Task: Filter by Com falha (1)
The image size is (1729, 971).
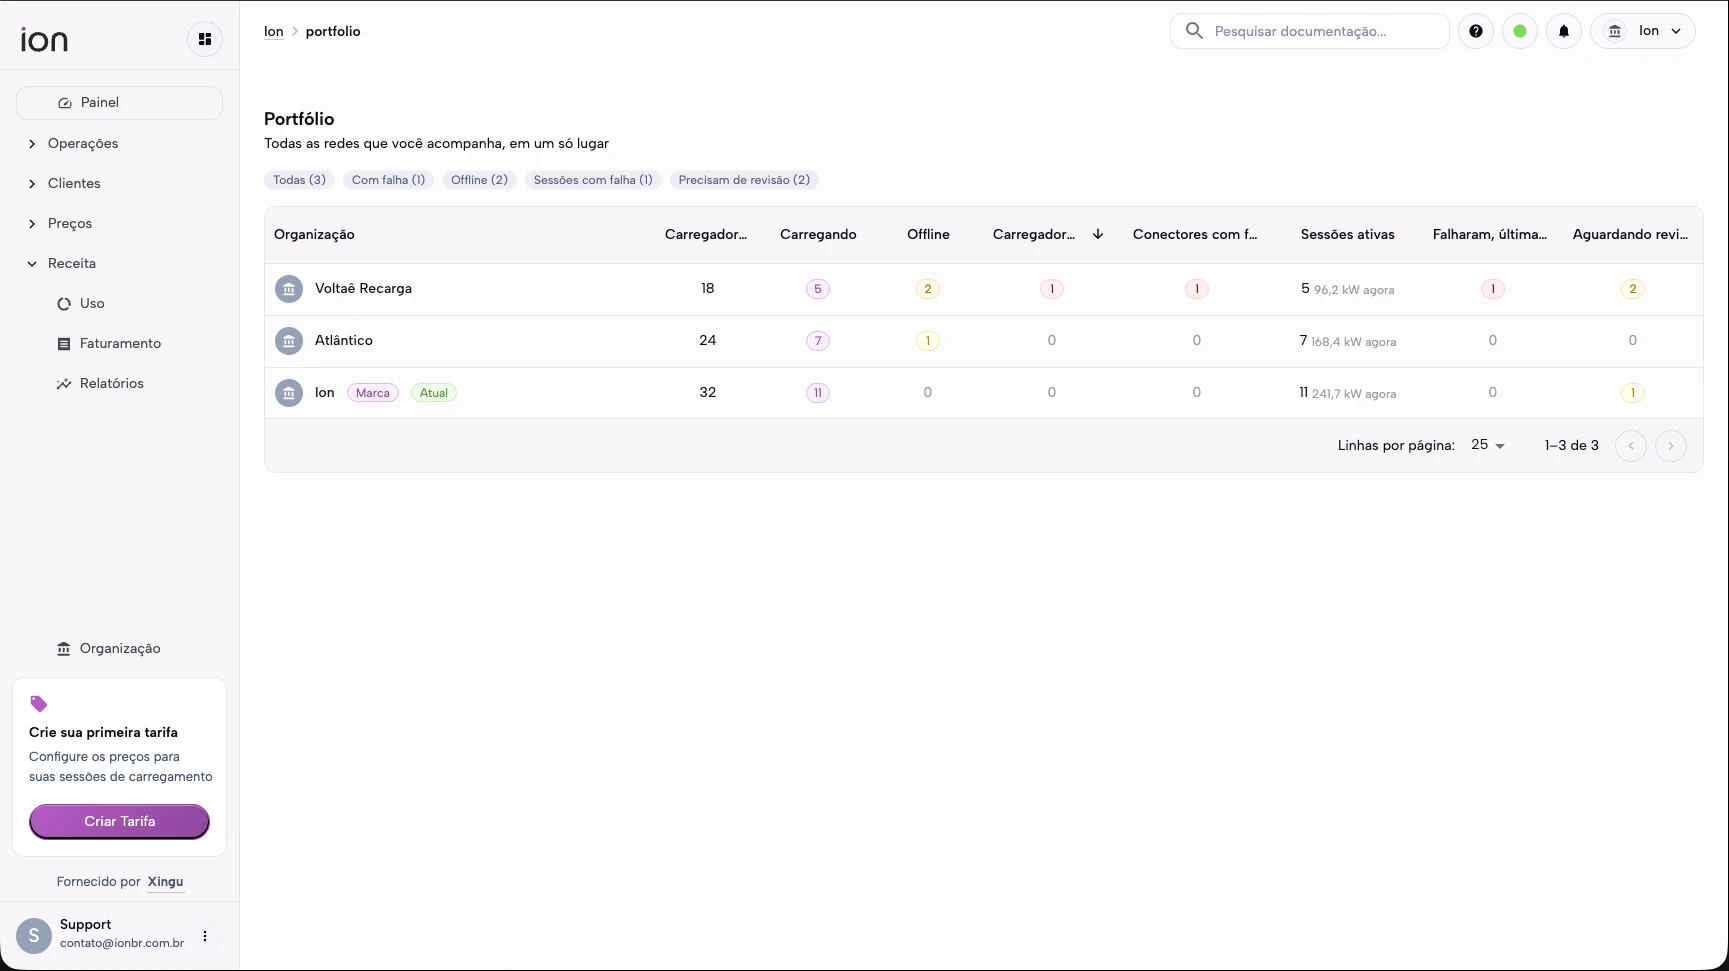Action: tap(388, 180)
